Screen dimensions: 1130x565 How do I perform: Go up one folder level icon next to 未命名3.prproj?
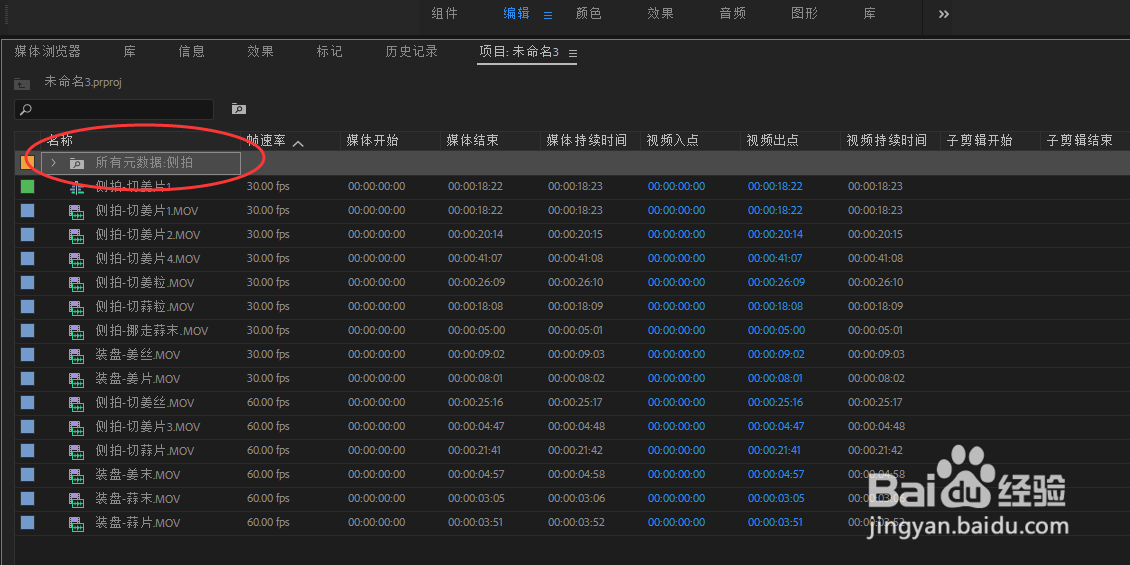(x=22, y=84)
